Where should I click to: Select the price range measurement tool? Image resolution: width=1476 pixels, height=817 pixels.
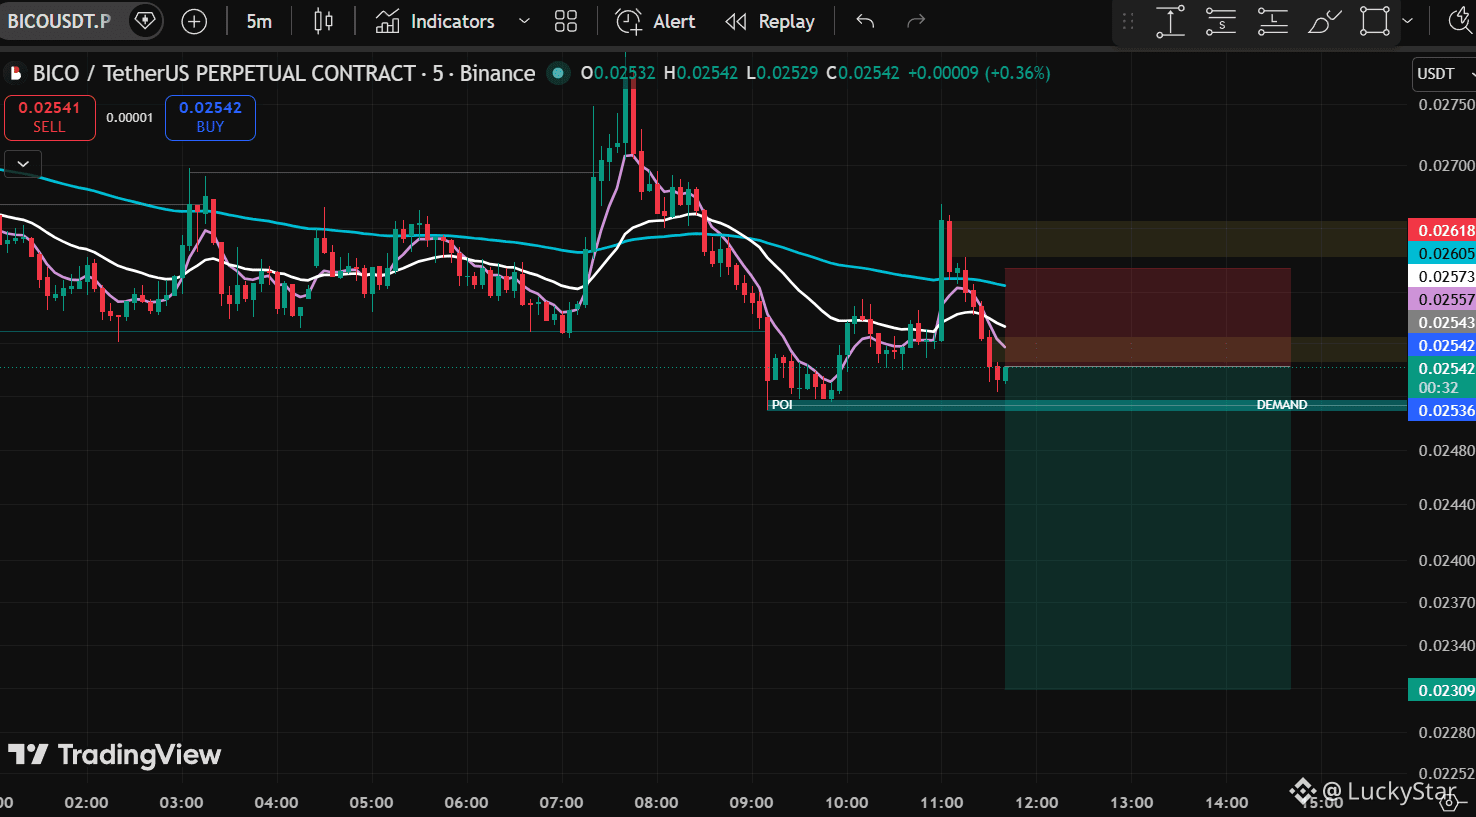[1170, 21]
